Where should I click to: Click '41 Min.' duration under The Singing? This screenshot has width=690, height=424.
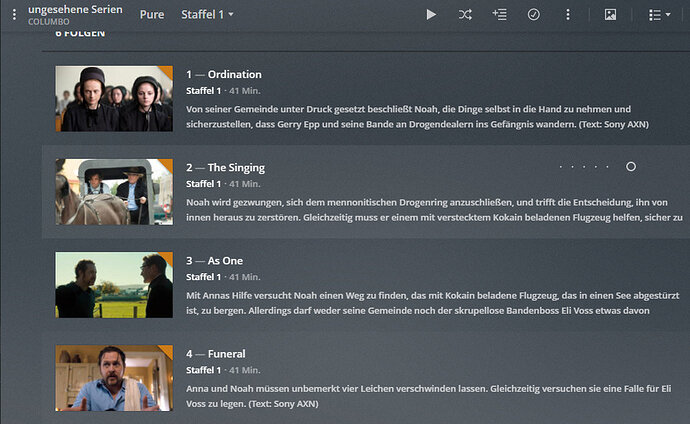(x=245, y=184)
